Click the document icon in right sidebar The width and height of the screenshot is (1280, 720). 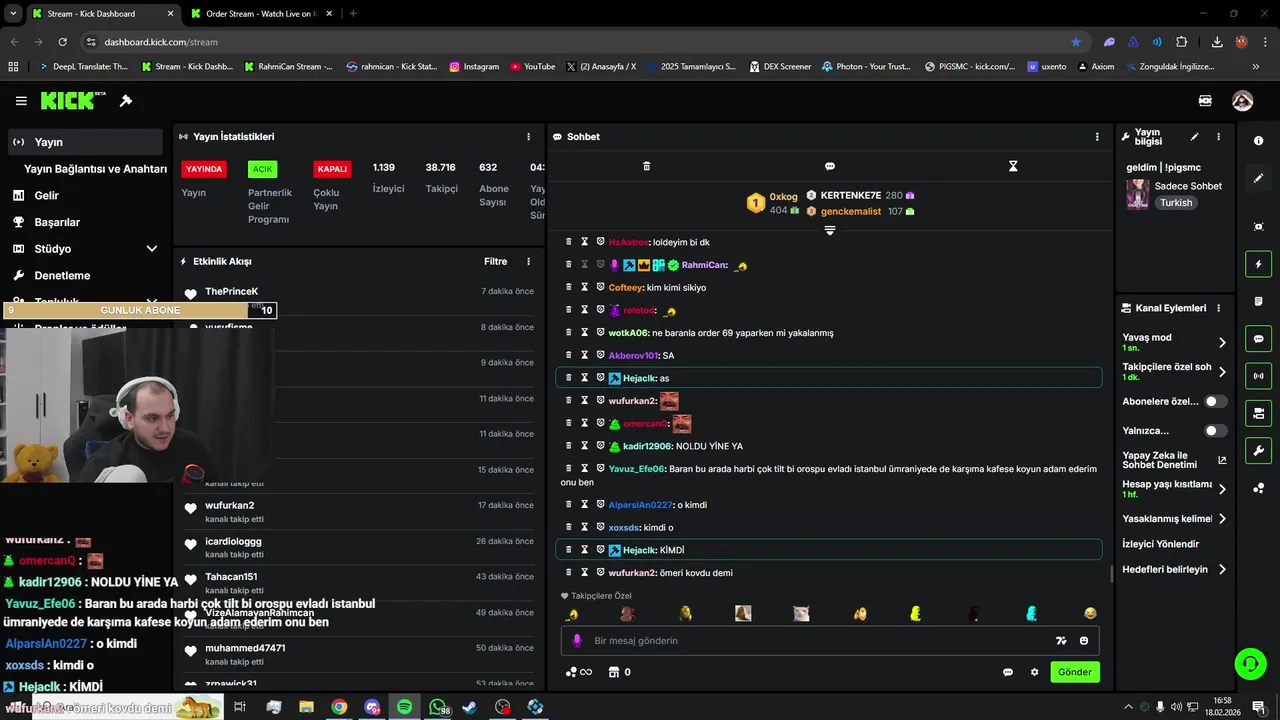(x=1258, y=301)
